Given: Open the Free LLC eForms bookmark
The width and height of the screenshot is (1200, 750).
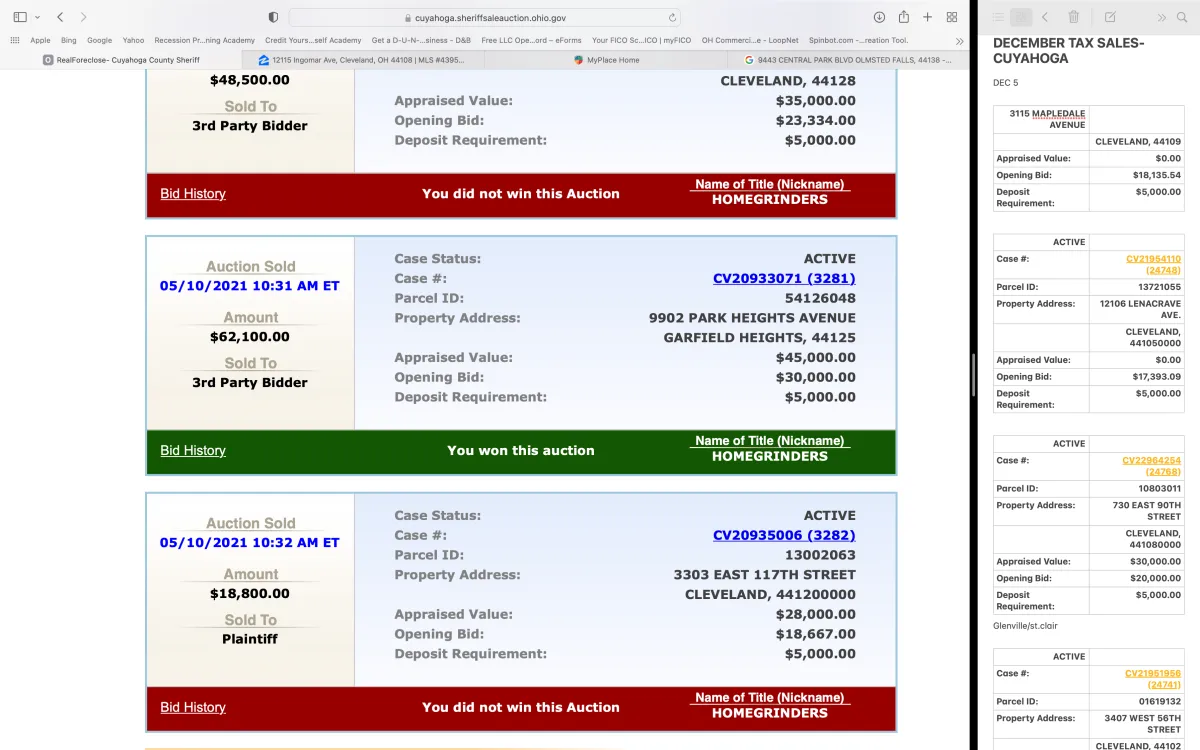Looking at the screenshot, I should [531, 41].
